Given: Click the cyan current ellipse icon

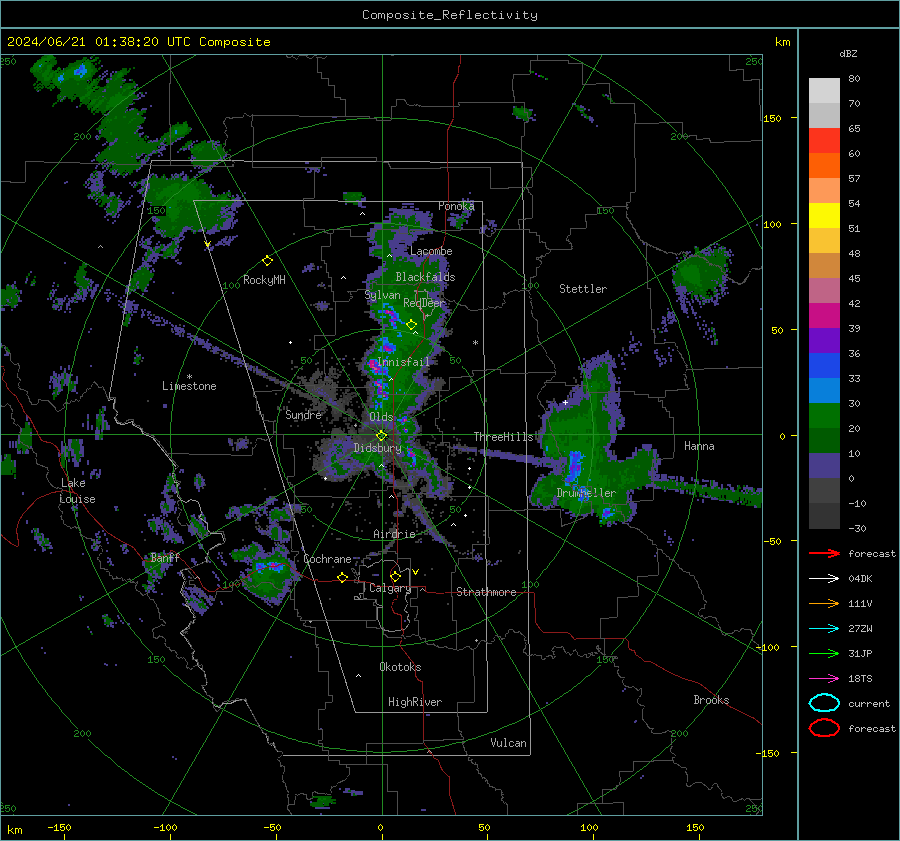Looking at the screenshot, I should (824, 703).
